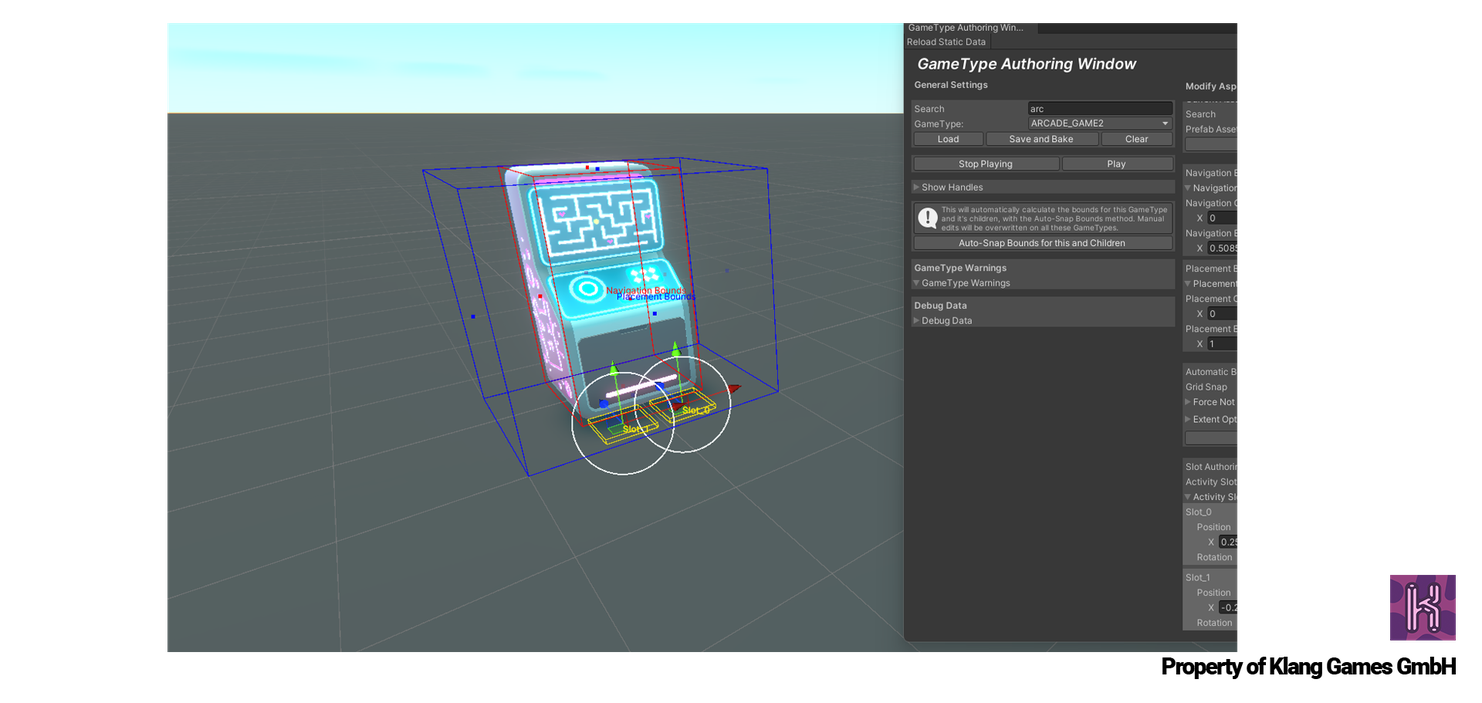Select the yellow Slot_0 marker in scene
Viewport: 1482px width, 703px height.
[689, 410]
